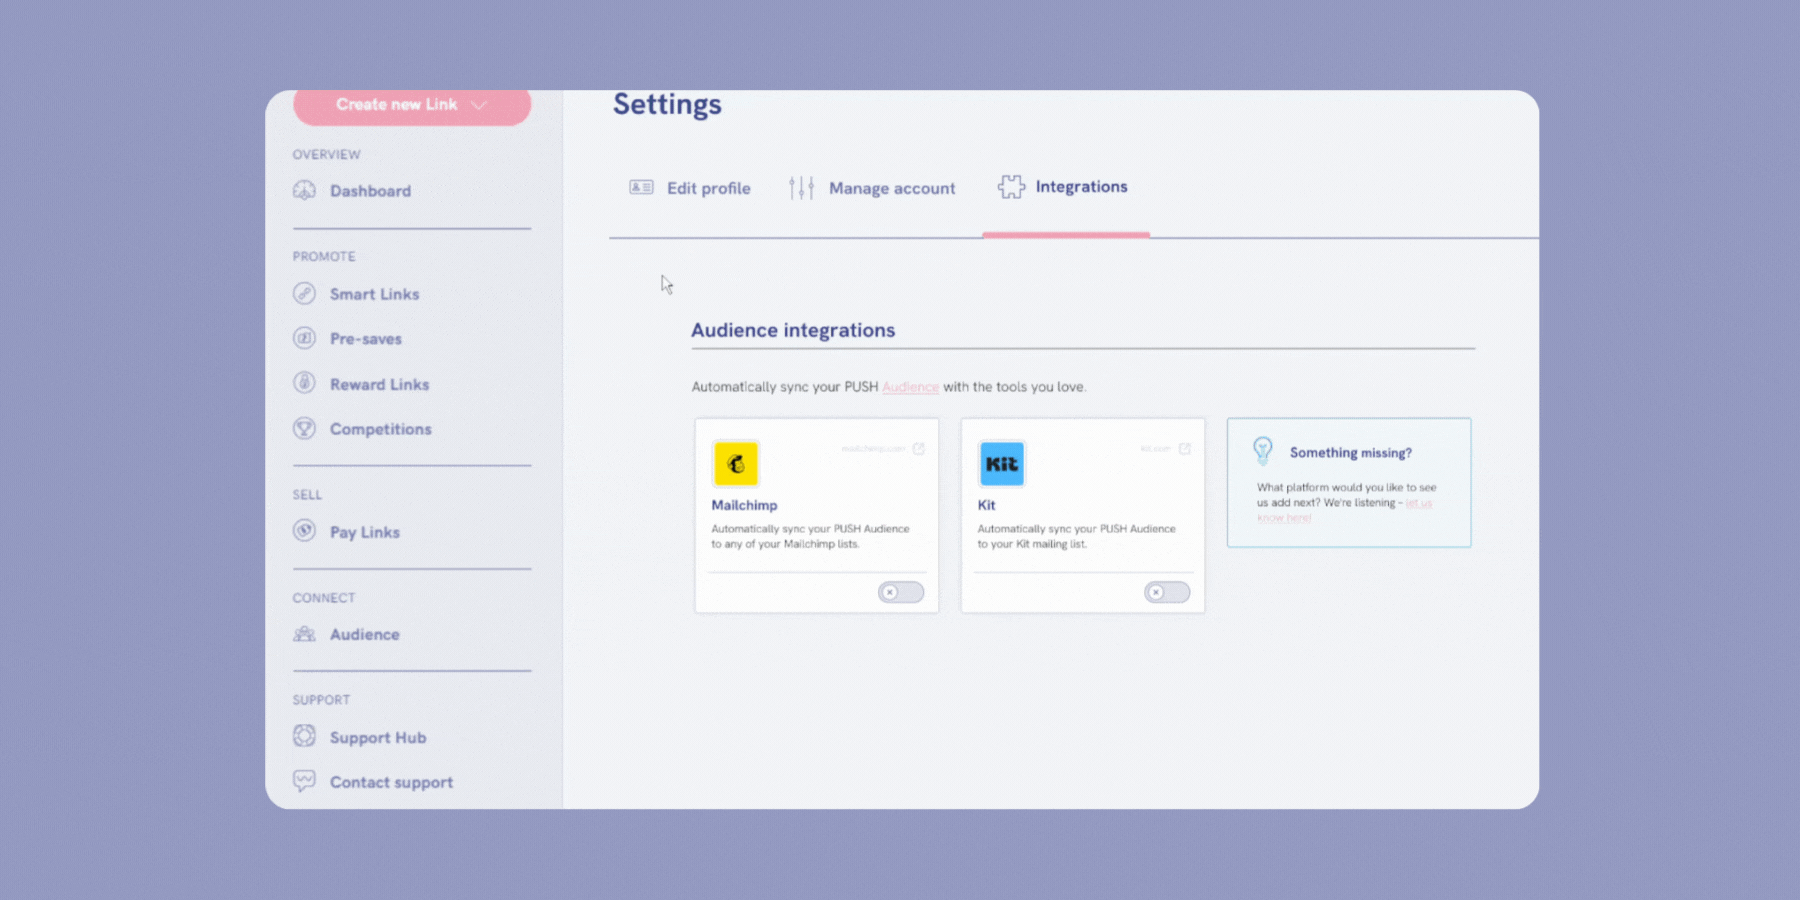Screen dimensions: 1800x900
Task: Open mailchimp.com external link icon
Action: [919, 449]
